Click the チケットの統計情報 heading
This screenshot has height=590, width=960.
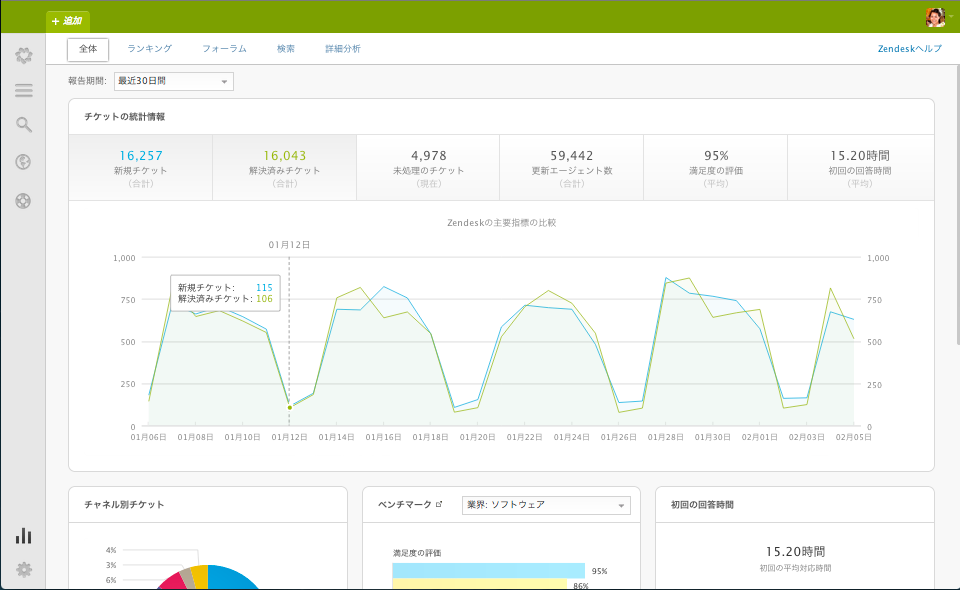[124, 117]
